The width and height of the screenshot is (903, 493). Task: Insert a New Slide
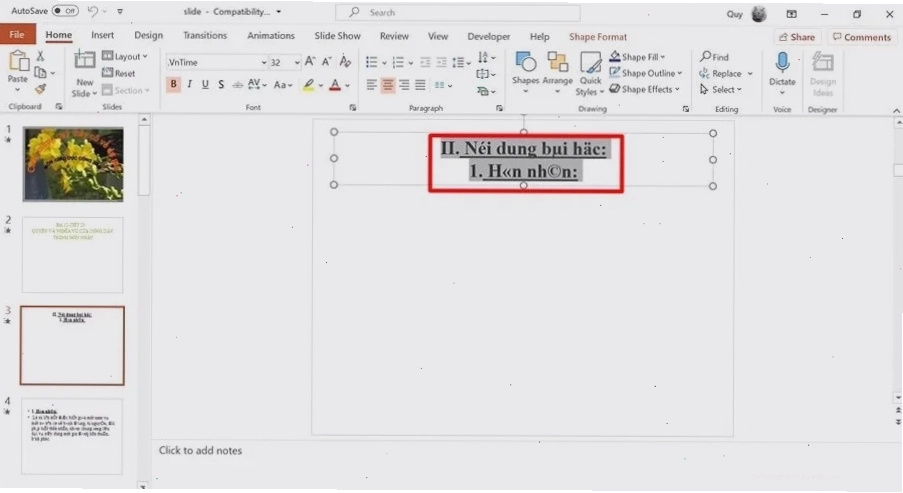(x=84, y=74)
